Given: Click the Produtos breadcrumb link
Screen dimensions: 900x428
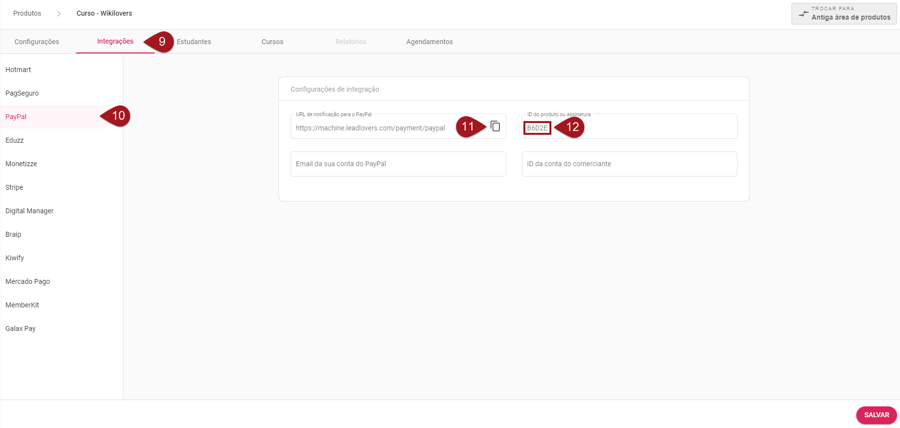Looking at the screenshot, I should coord(27,14).
